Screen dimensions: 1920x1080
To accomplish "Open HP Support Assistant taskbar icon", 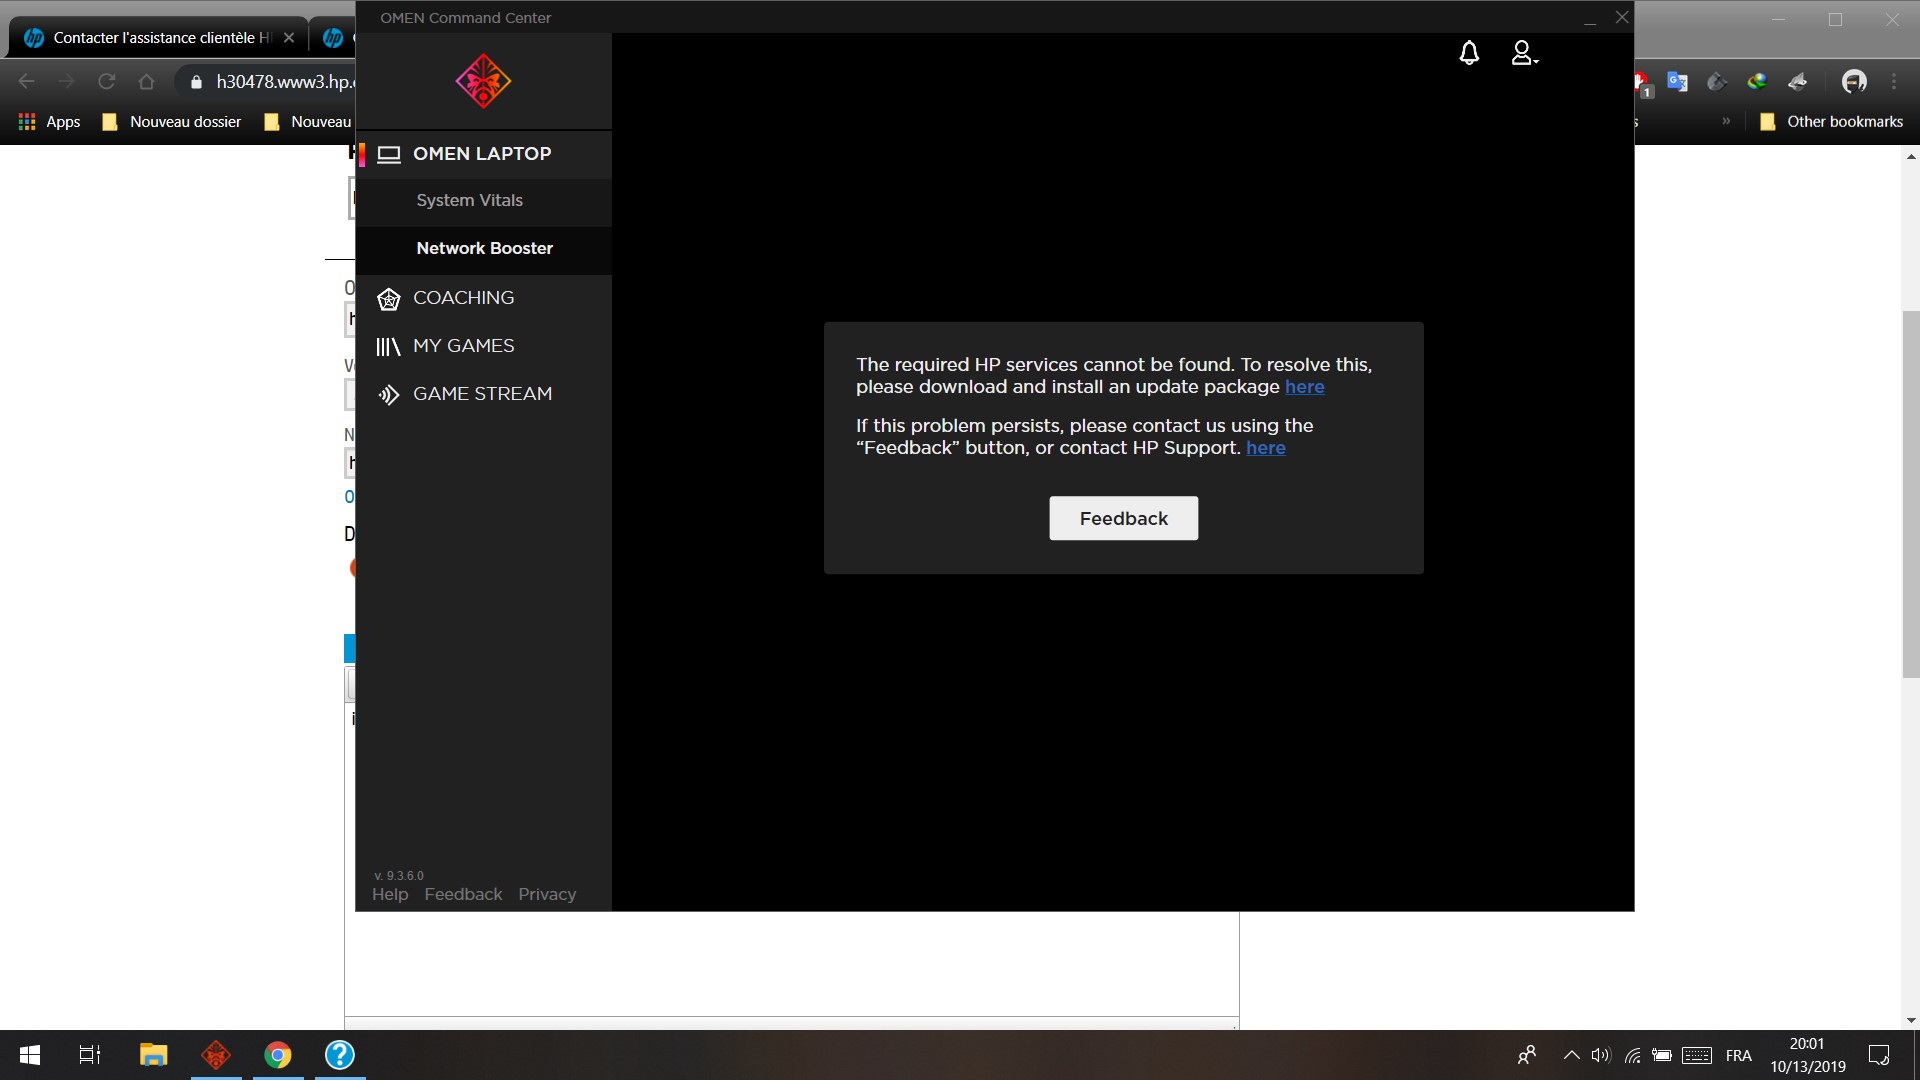I will coord(340,1055).
